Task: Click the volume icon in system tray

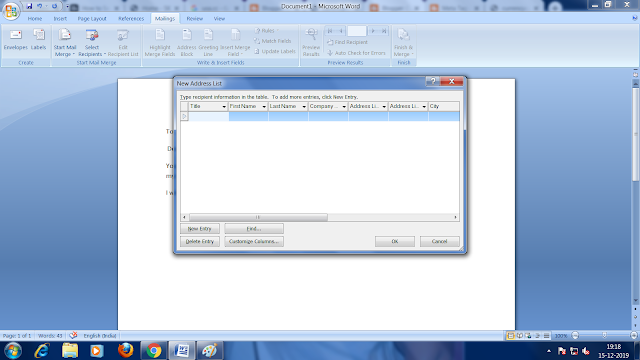Action: click(586, 351)
